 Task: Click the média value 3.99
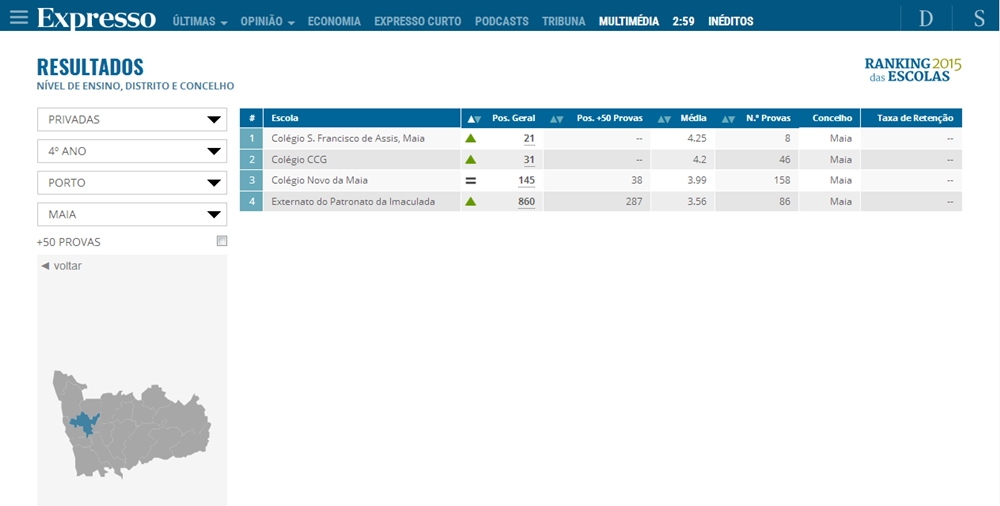point(696,181)
